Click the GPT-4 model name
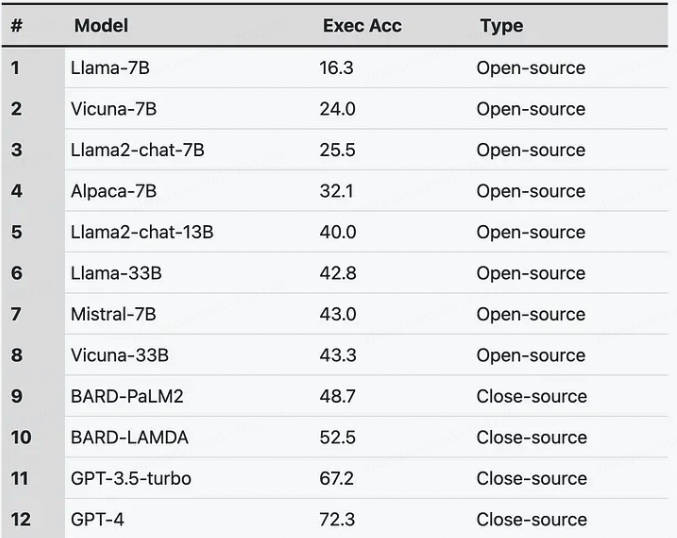 pyautogui.click(x=97, y=519)
